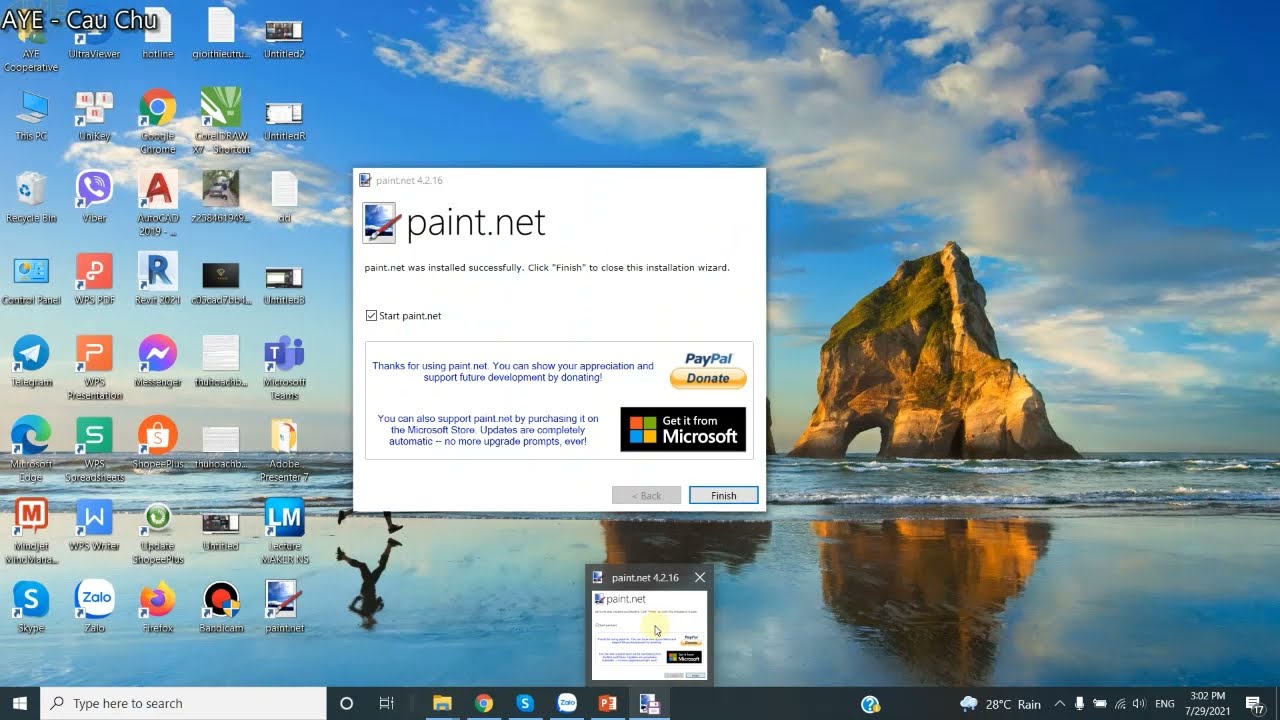Click the grayed-out Back button
The height and width of the screenshot is (720, 1280).
[646, 495]
